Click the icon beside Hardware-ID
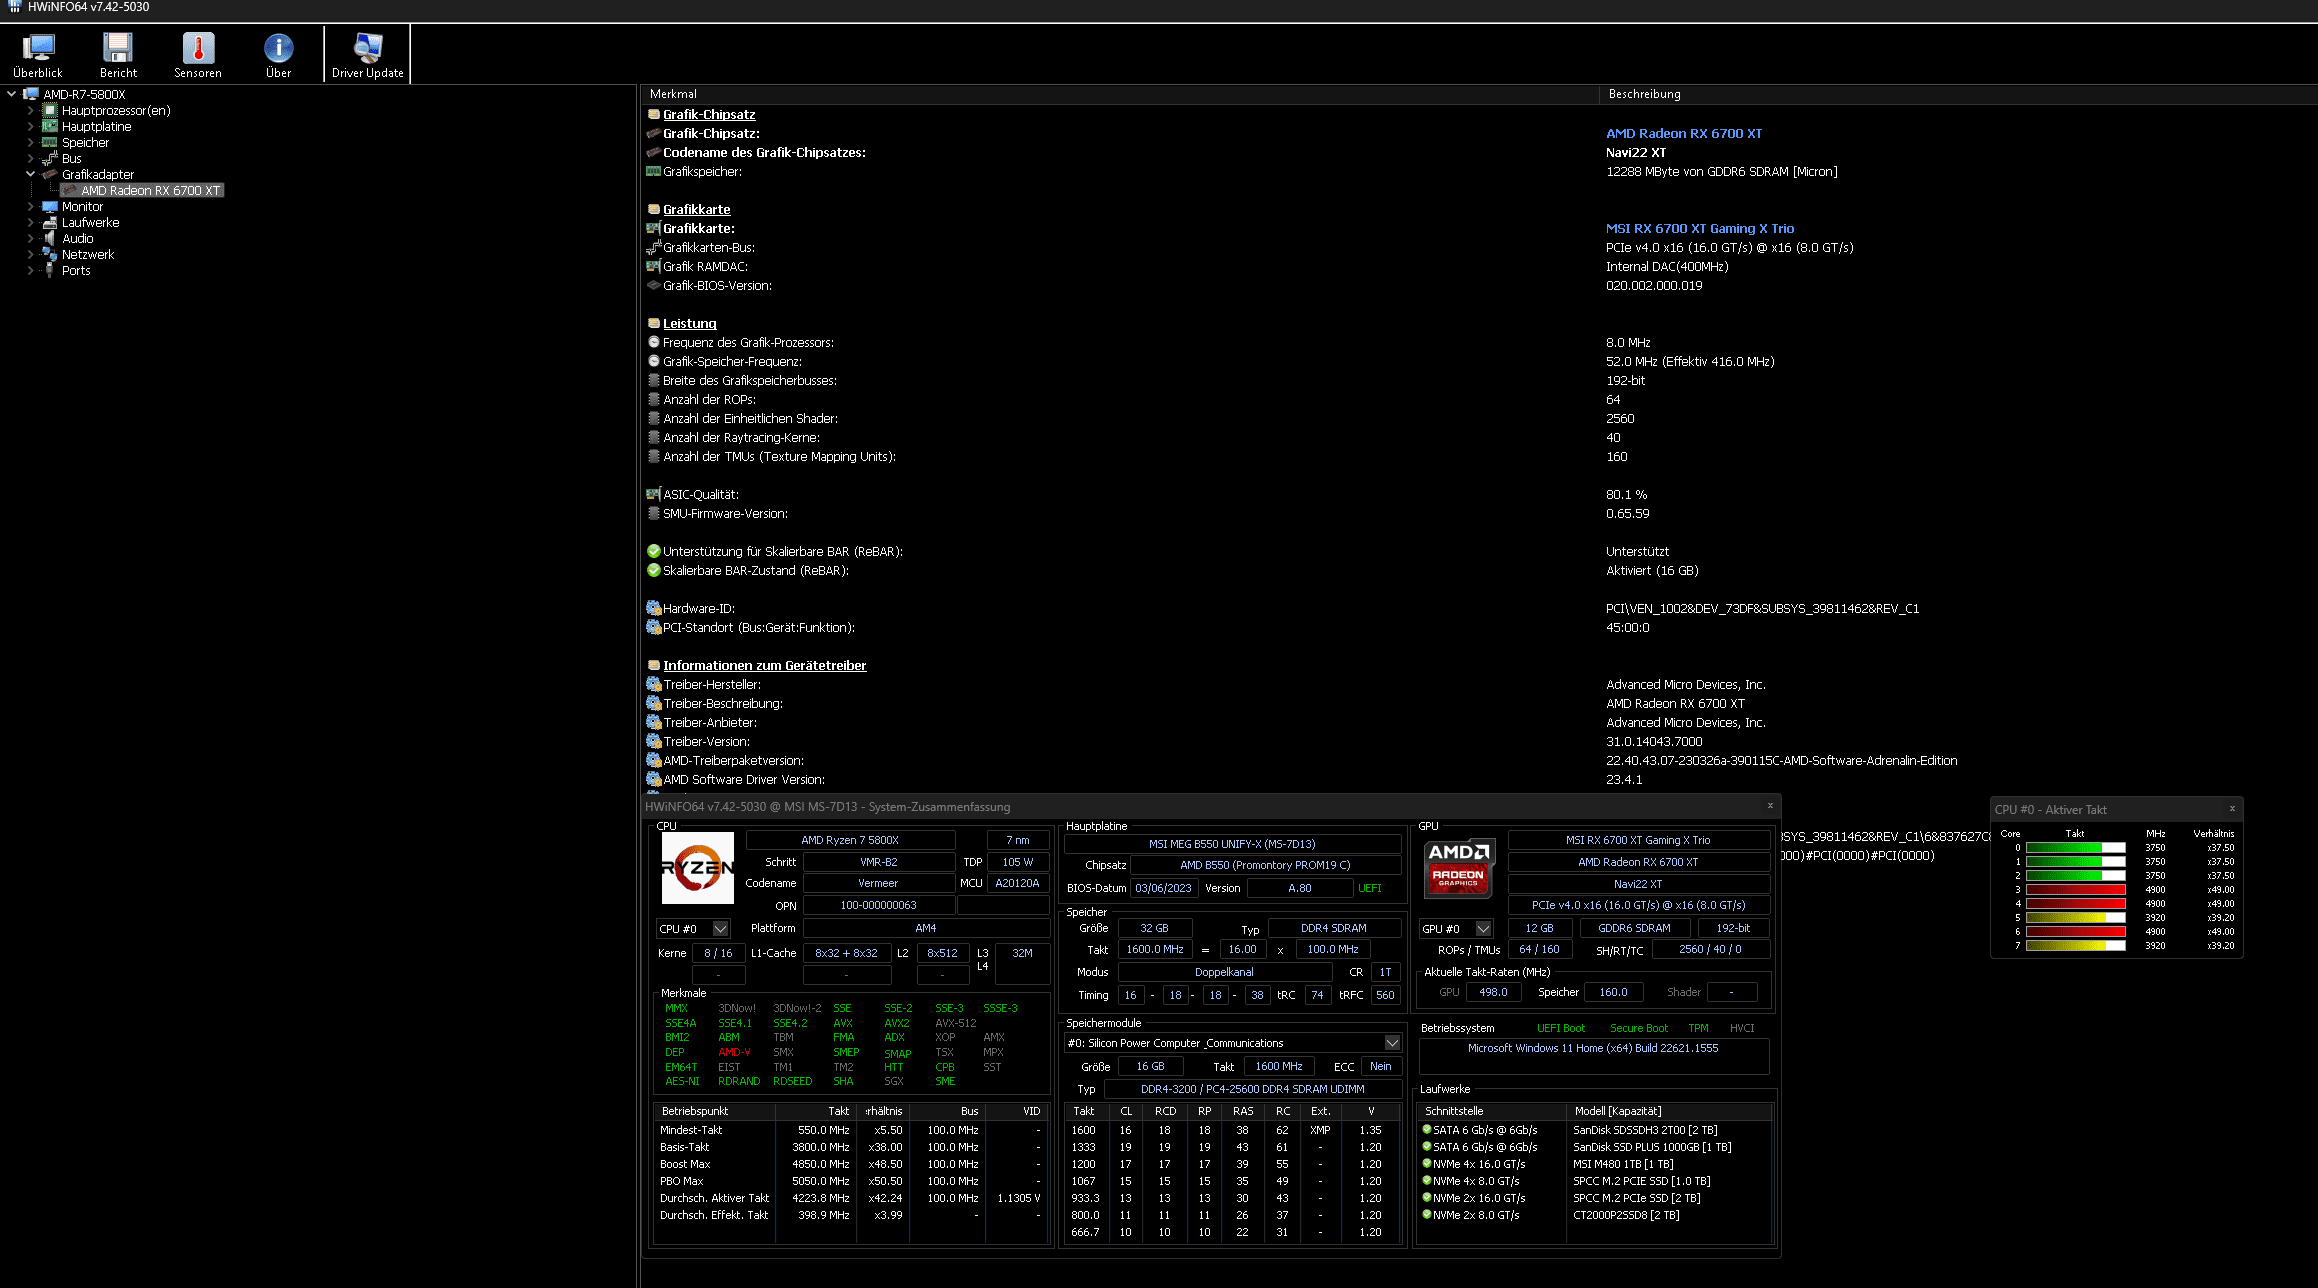Viewport: 2318px width, 1288px height. click(654, 608)
